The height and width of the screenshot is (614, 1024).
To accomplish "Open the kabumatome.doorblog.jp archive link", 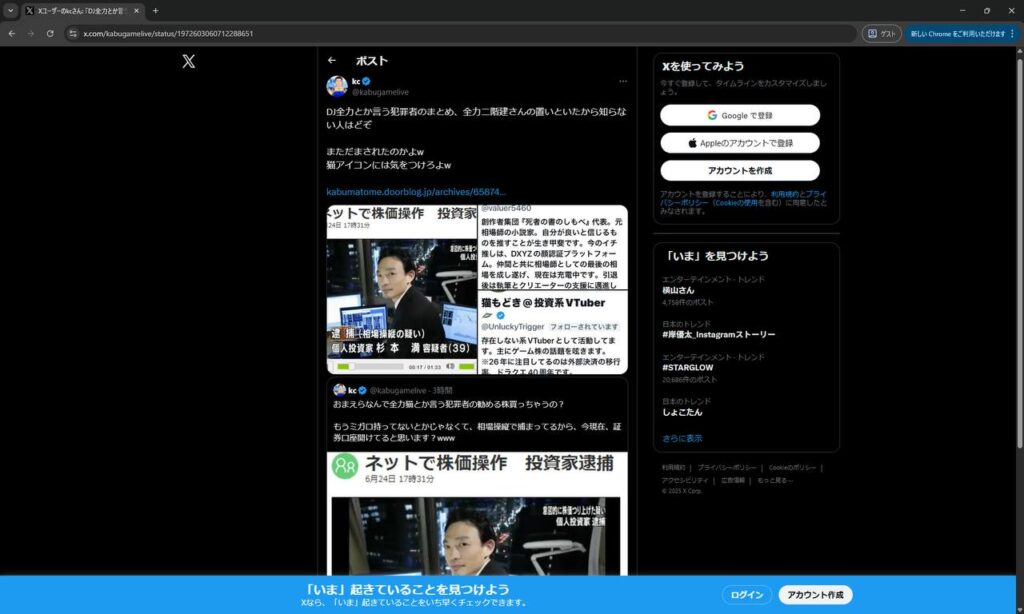I will (x=416, y=191).
